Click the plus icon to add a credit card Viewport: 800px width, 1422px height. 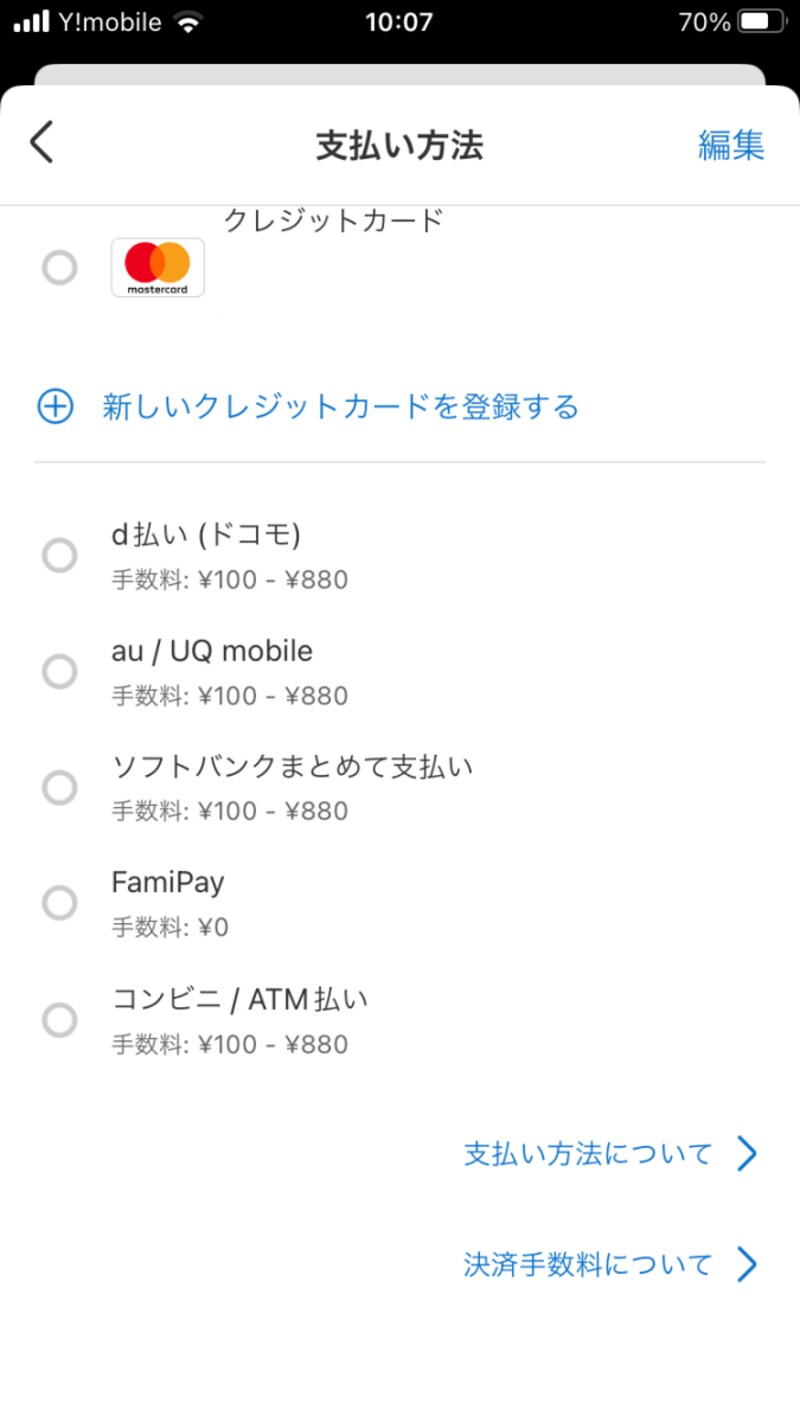point(55,407)
